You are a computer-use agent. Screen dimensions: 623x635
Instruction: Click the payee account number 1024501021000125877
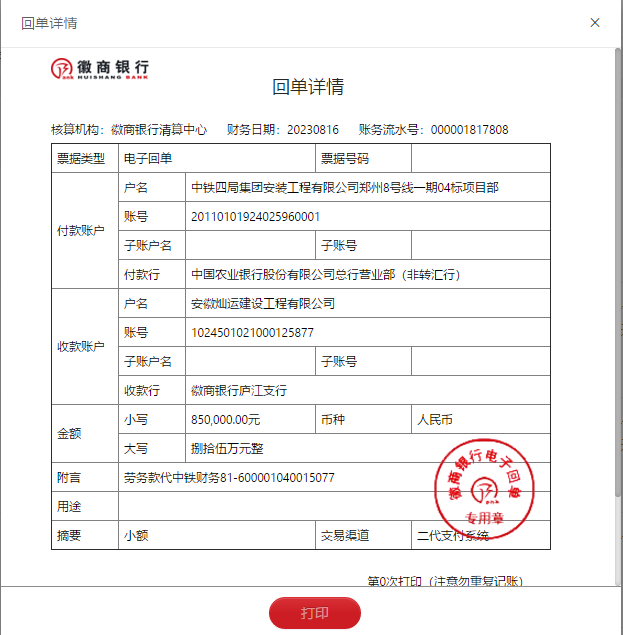coord(252,332)
